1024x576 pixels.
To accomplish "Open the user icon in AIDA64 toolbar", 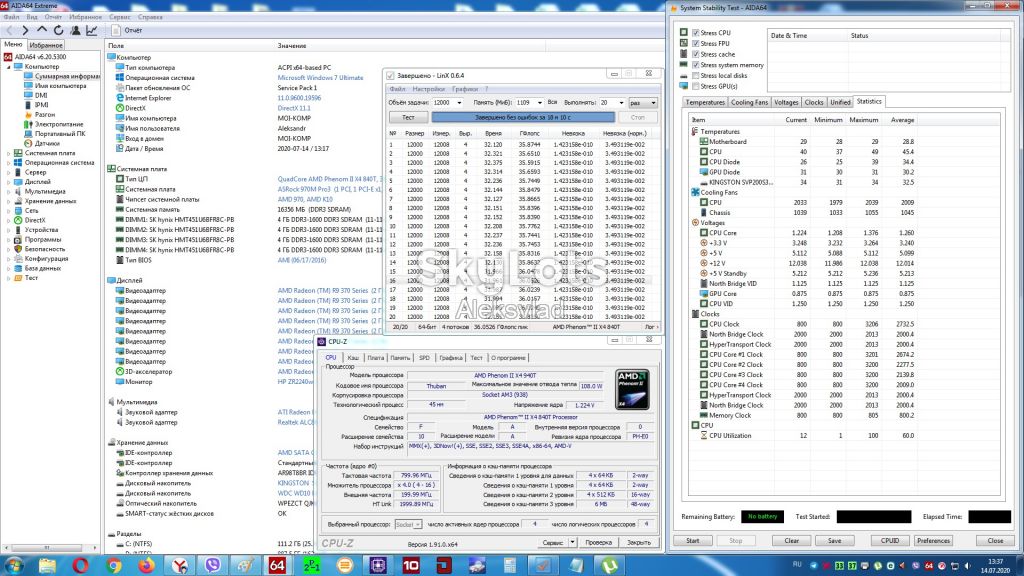I will (76, 30).
